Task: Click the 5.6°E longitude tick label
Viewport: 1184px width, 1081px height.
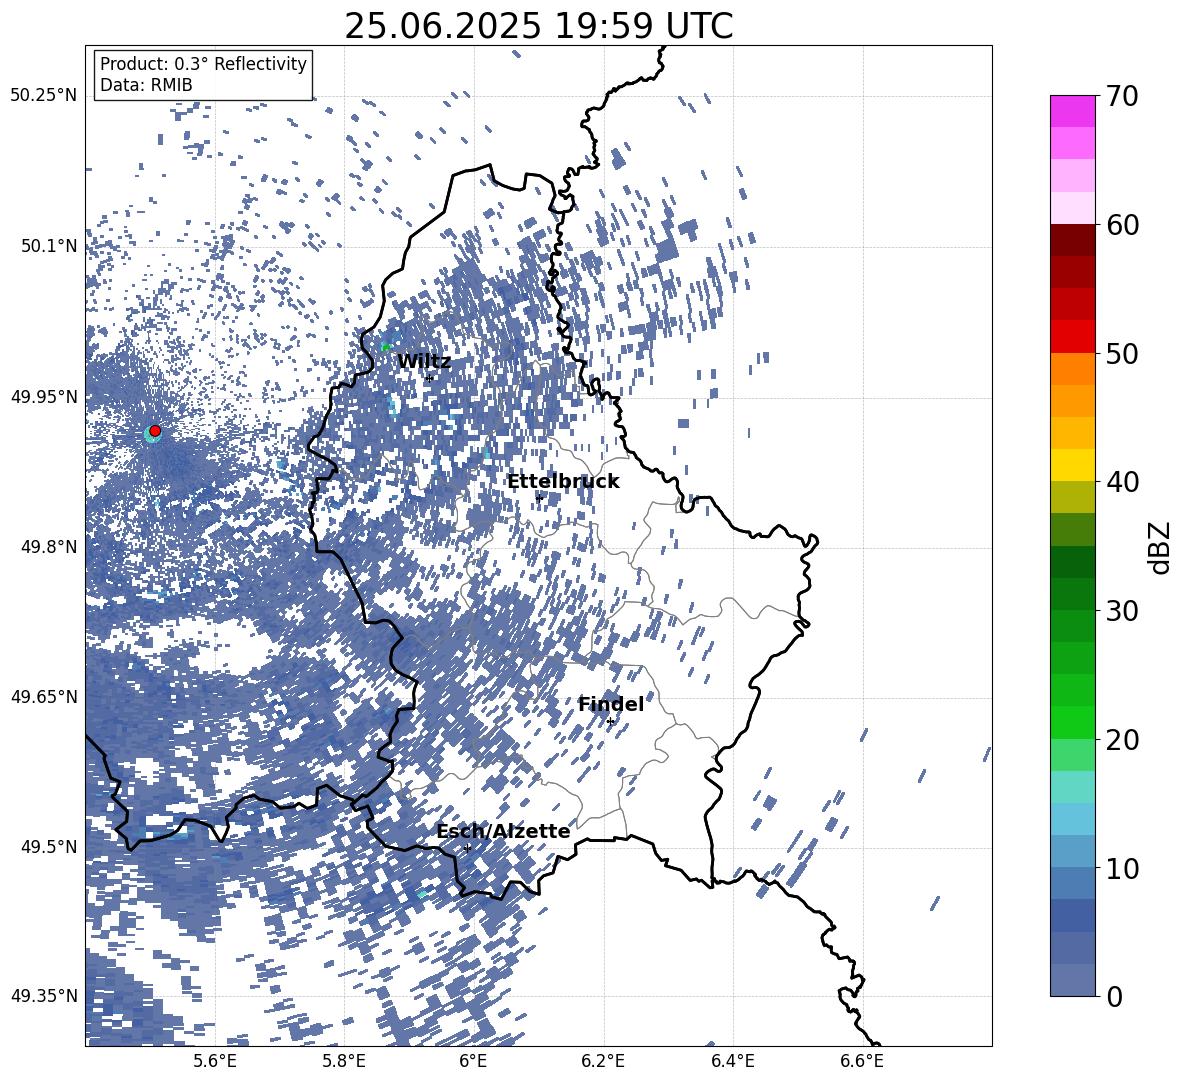Action: [214, 1061]
